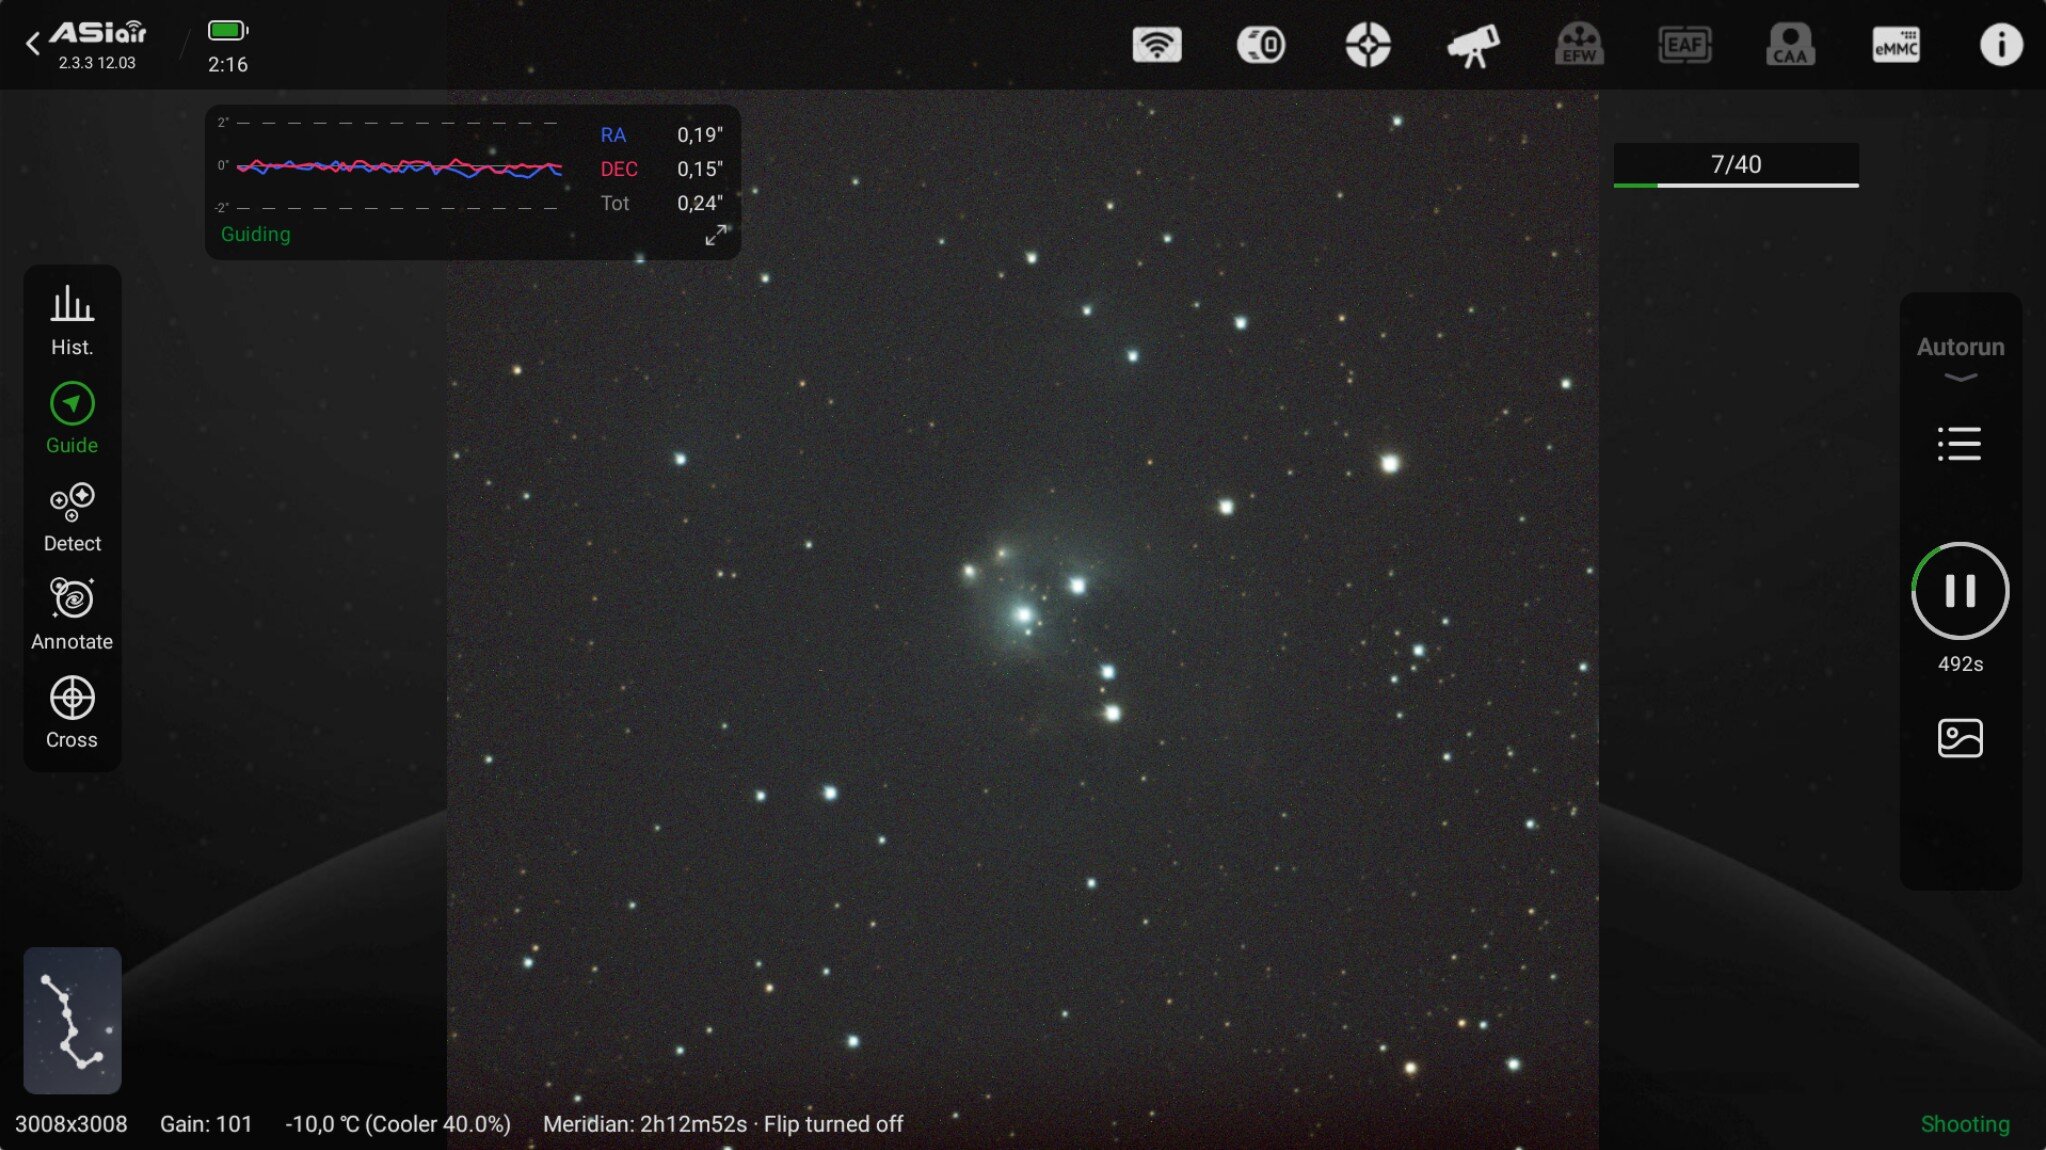Open the guiding crosshair settings icon
Image resolution: width=2046 pixels, height=1150 pixels.
tap(1367, 45)
